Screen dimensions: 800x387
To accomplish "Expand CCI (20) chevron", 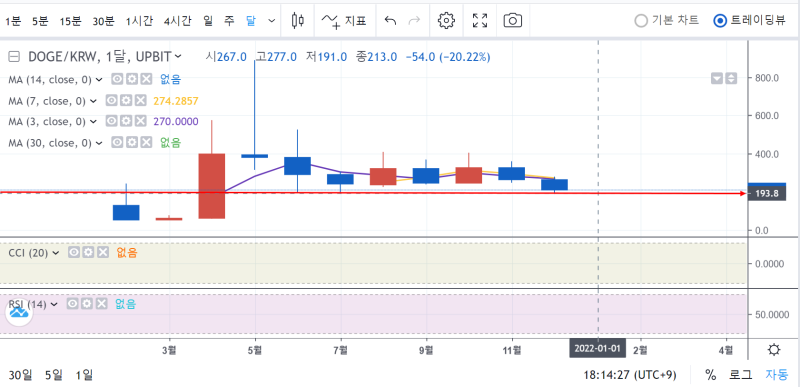I will click(x=56, y=252).
